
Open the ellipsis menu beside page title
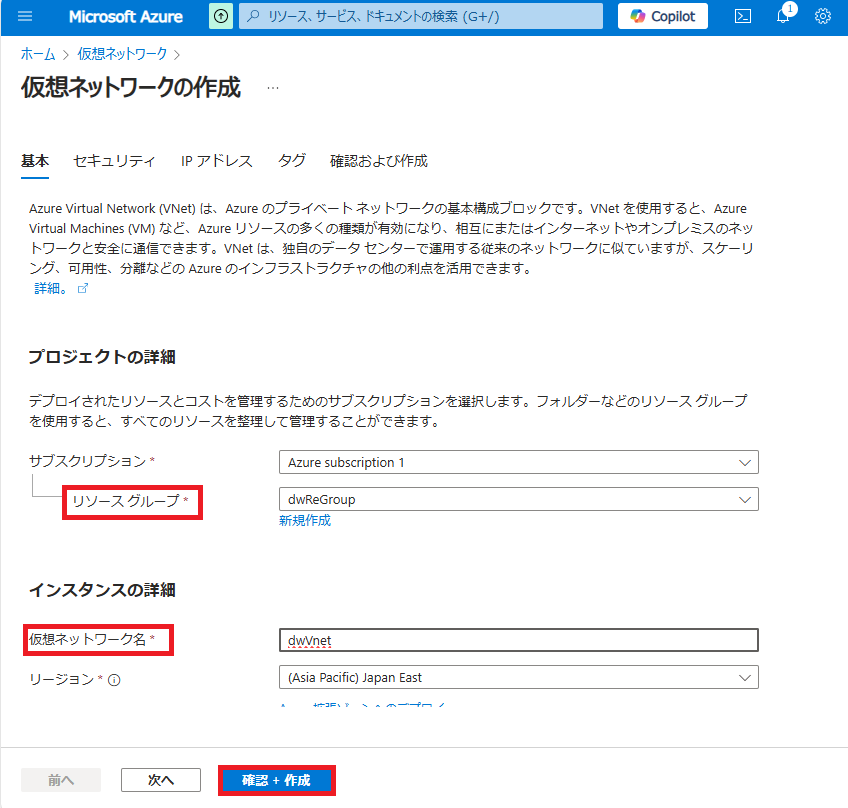[273, 88]
